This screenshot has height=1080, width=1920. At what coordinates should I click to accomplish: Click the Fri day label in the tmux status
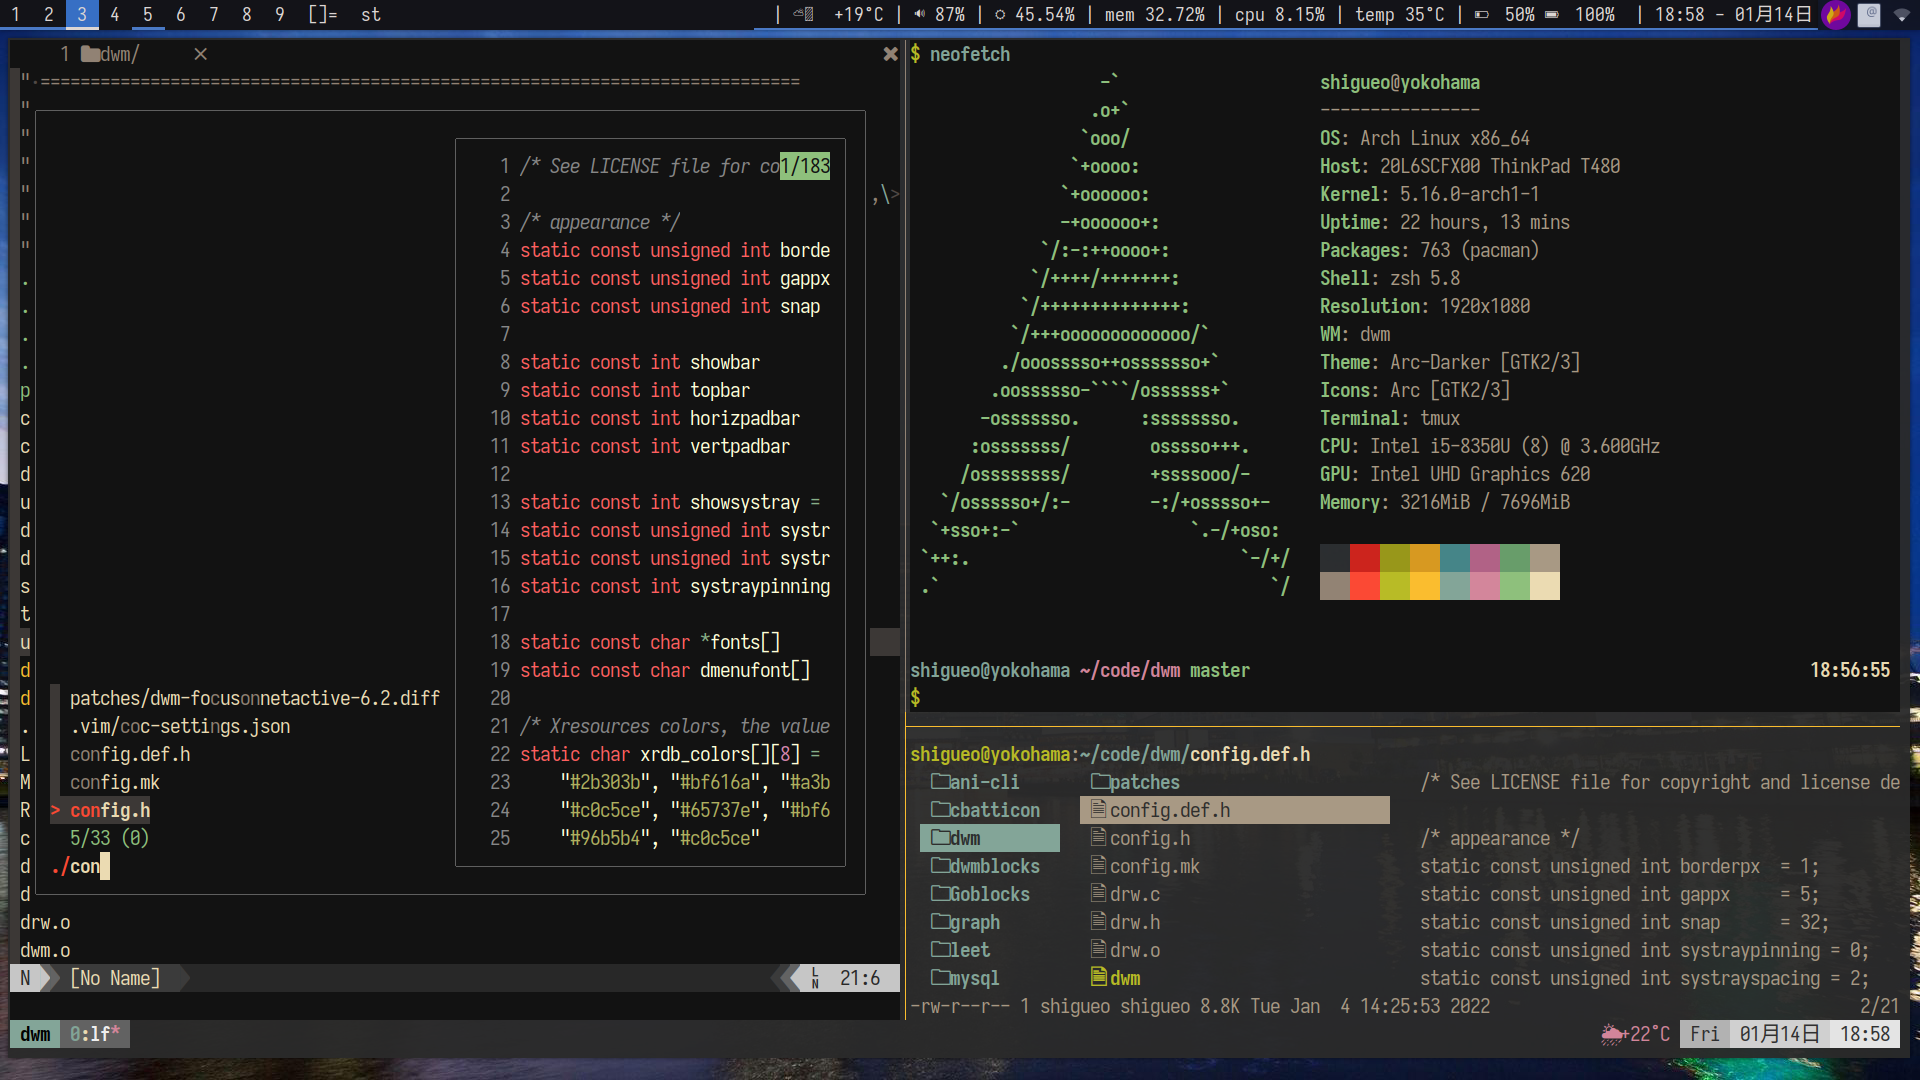coord(1705,1034)
